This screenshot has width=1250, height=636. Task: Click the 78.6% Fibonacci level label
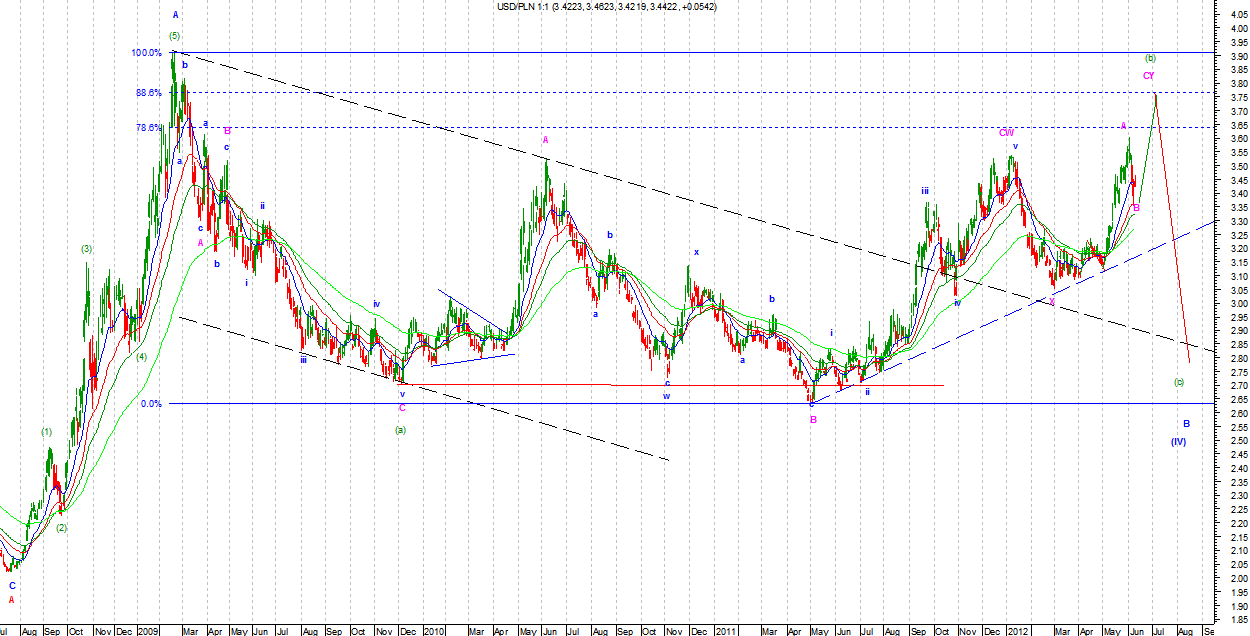coord(148,128)
